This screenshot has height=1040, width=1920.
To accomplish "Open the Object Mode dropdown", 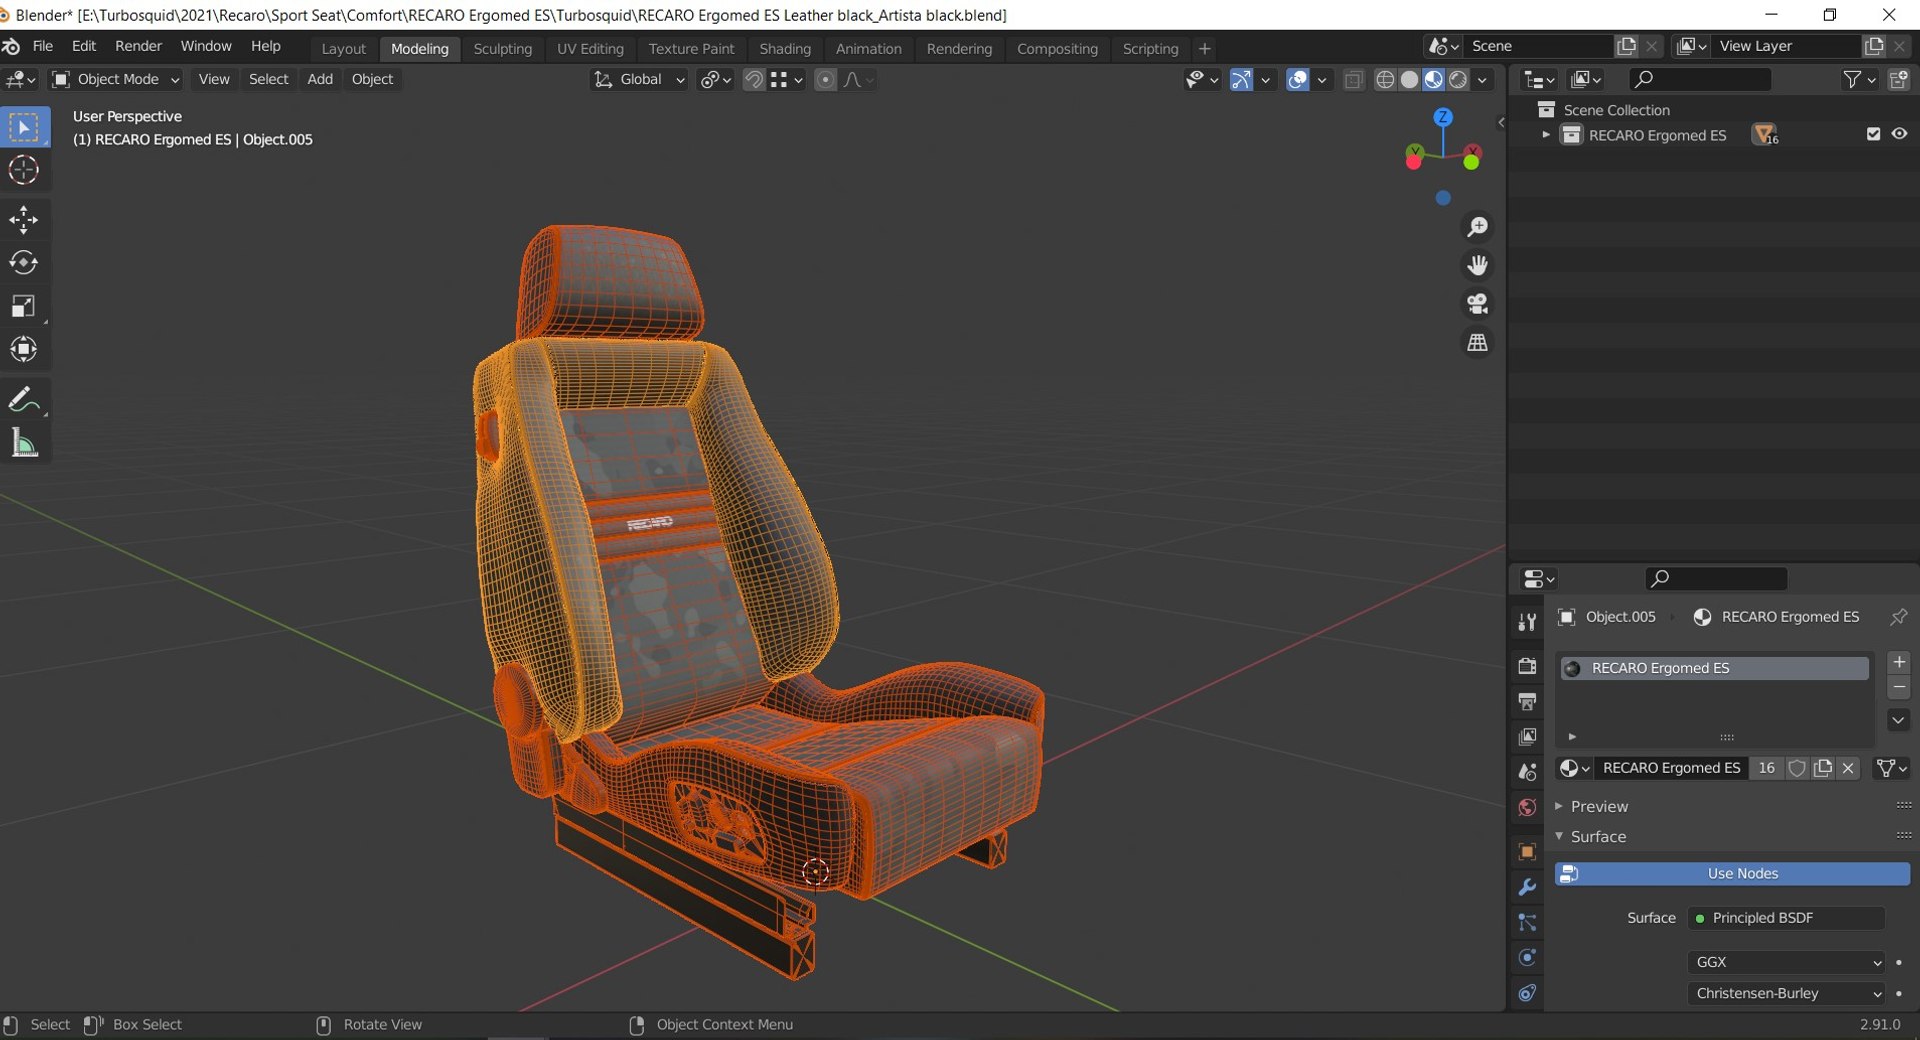I will coord(116,80).
